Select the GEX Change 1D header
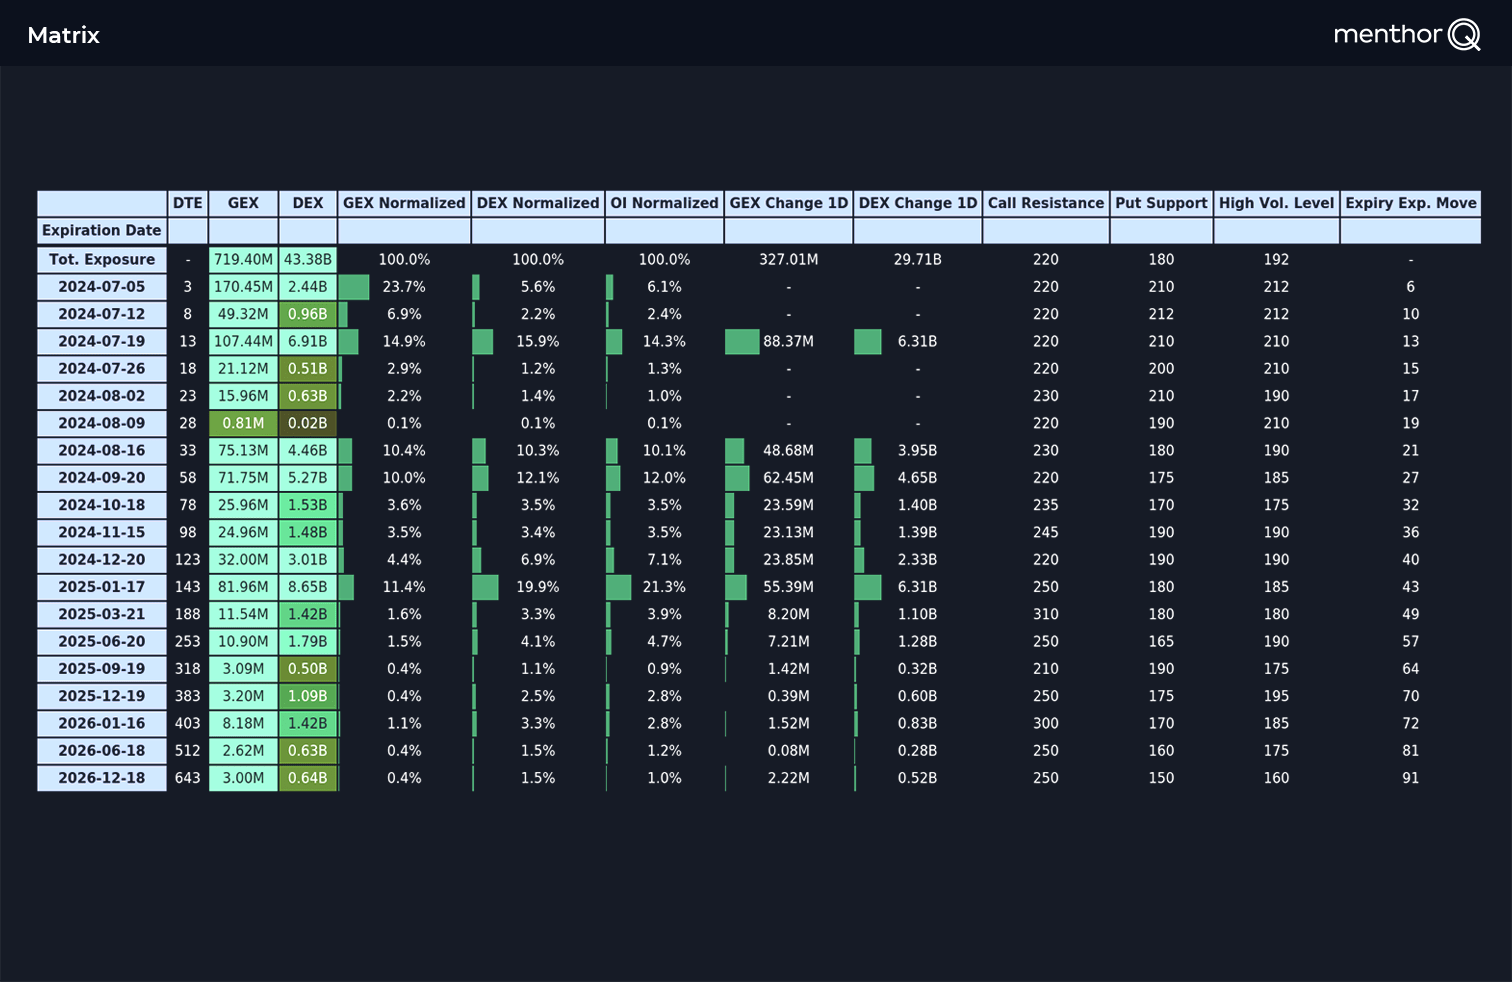The height and width of the screenshot is (982, 1512). [x=788, y=203]
